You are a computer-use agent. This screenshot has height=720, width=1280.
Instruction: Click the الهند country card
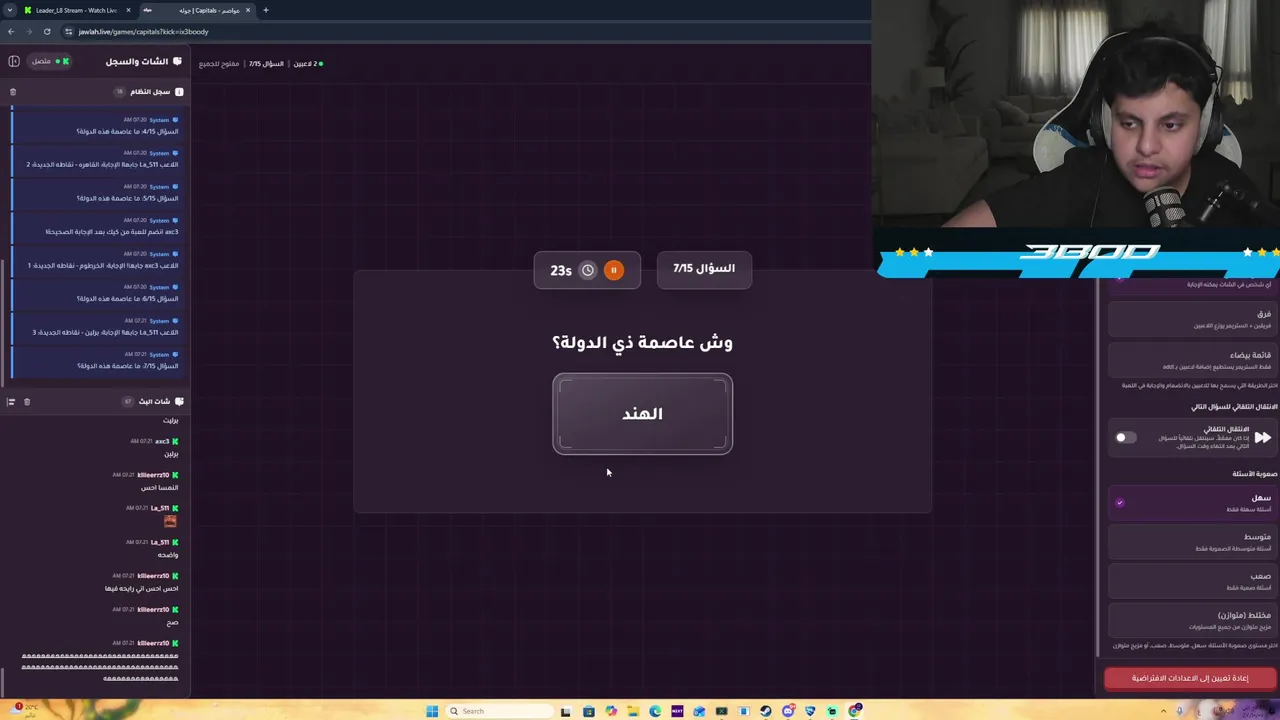pos(643,414)
